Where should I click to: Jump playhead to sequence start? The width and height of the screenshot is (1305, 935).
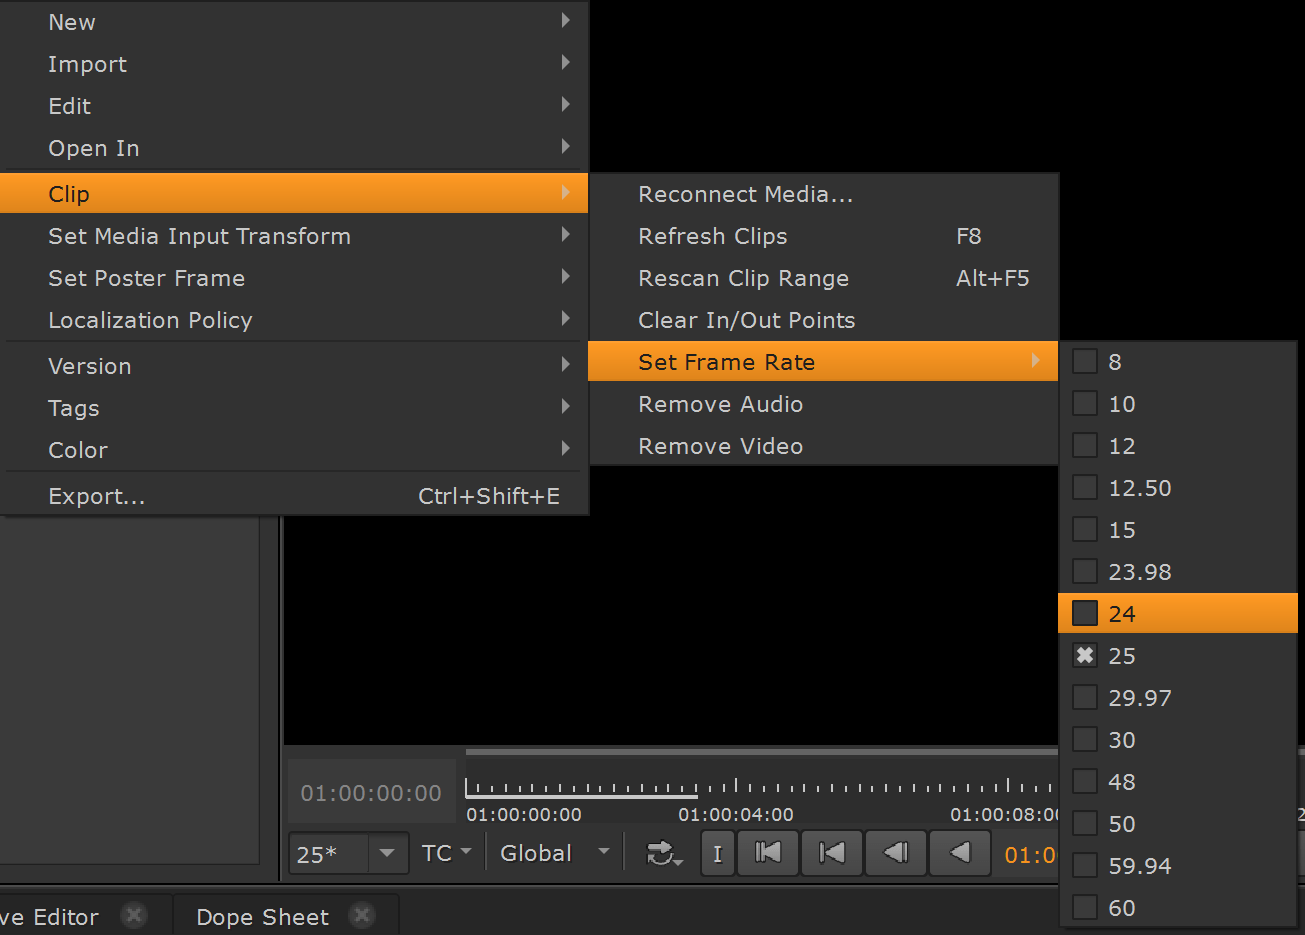pos(768,853)
